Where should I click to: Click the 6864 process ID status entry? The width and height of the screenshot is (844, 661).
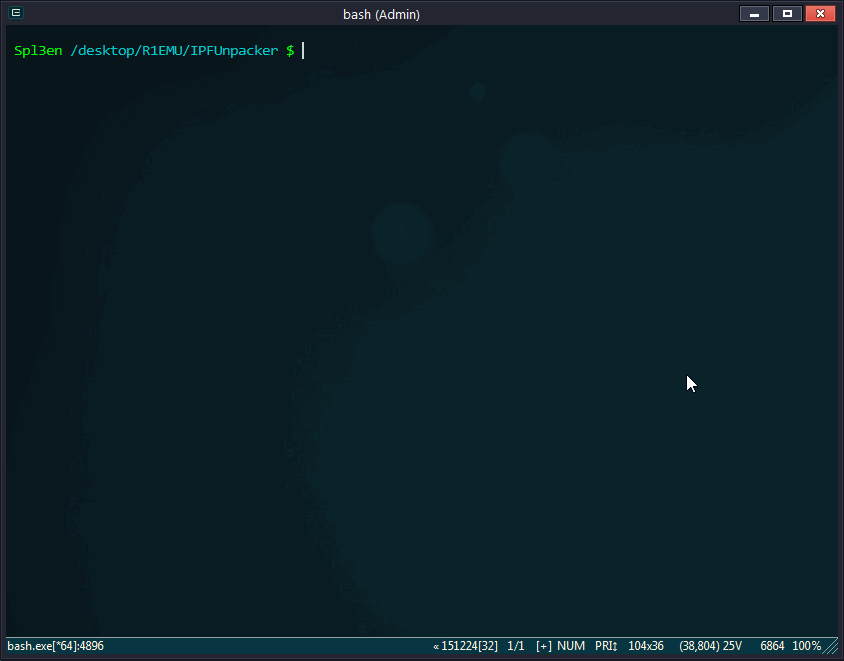(772, 646)
